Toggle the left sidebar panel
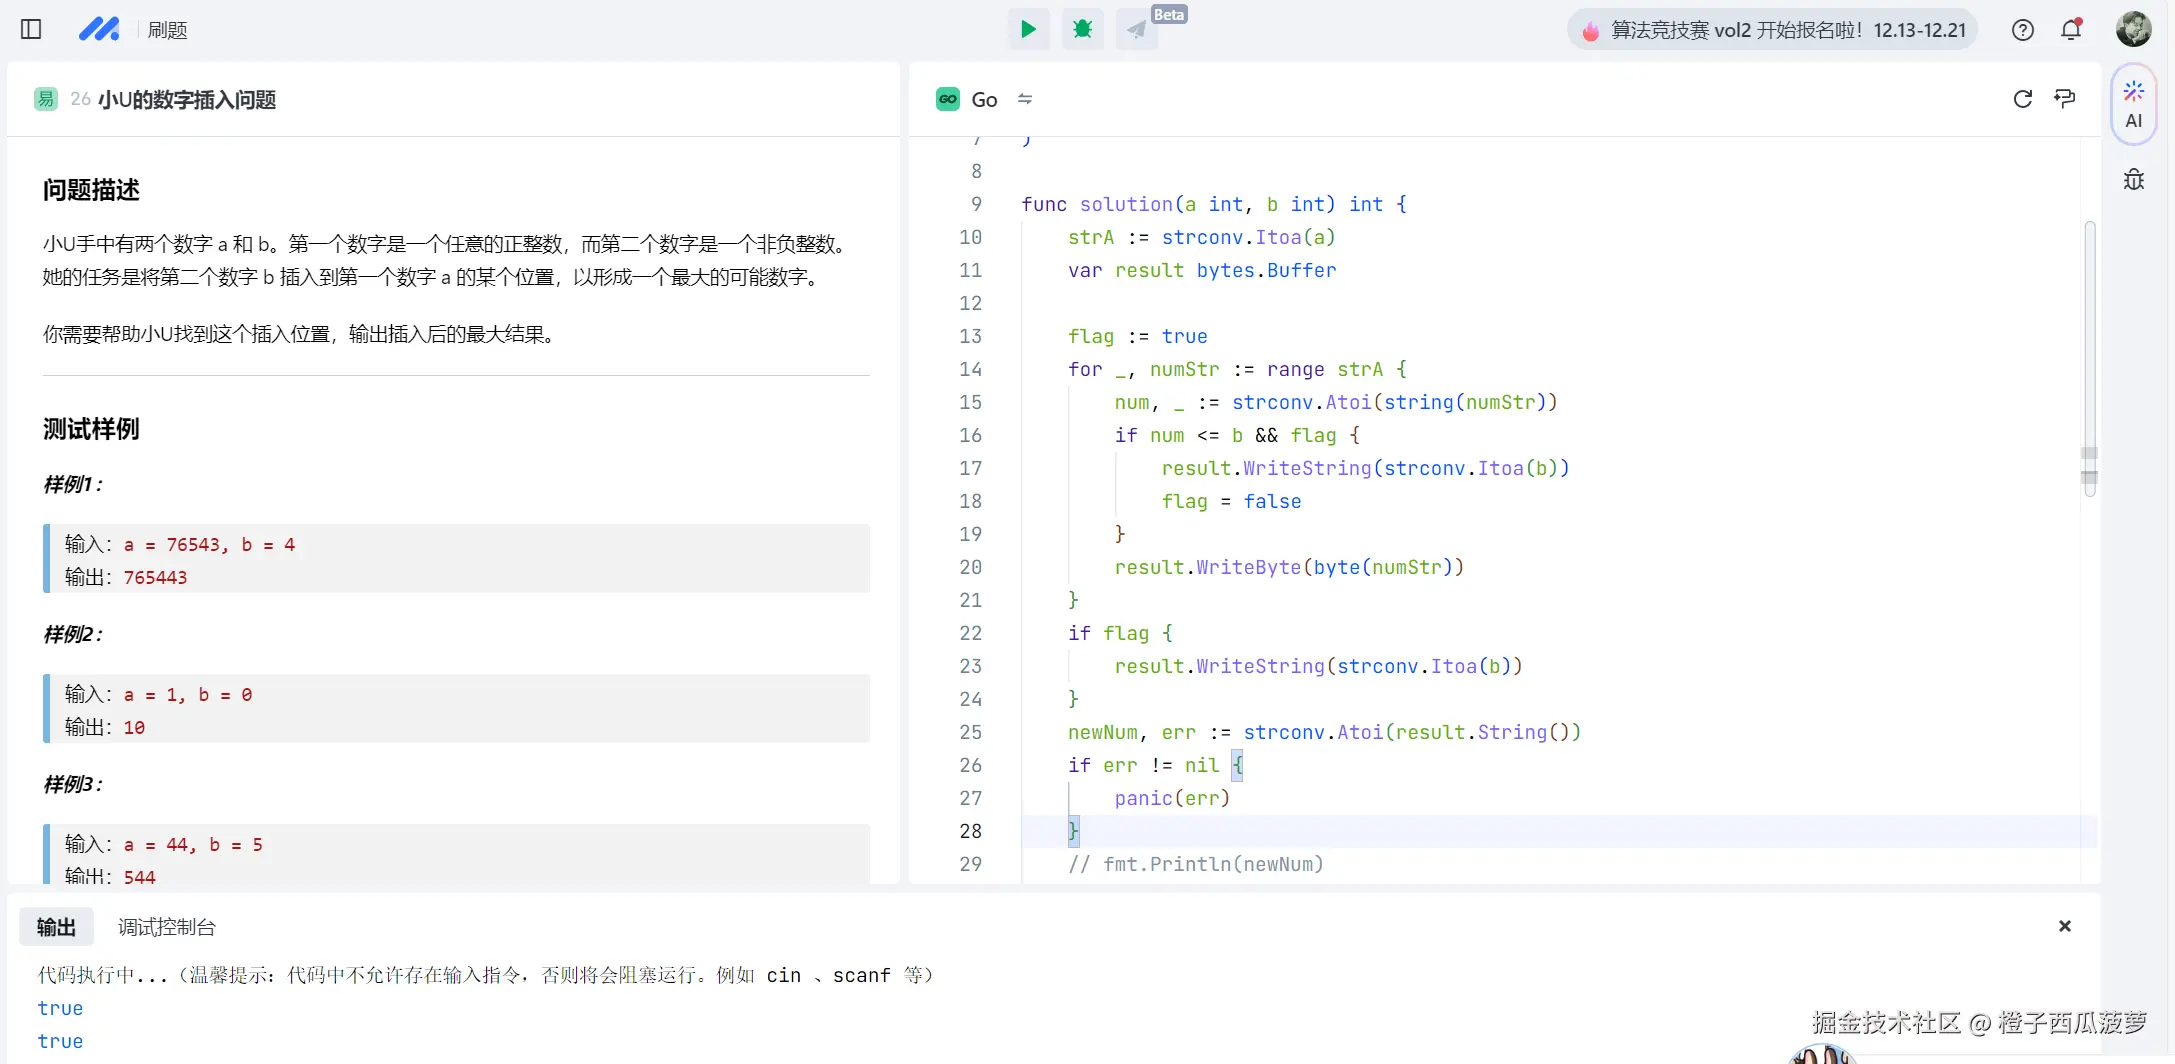The image size is (2175, 1064). (x=31, y=29)
